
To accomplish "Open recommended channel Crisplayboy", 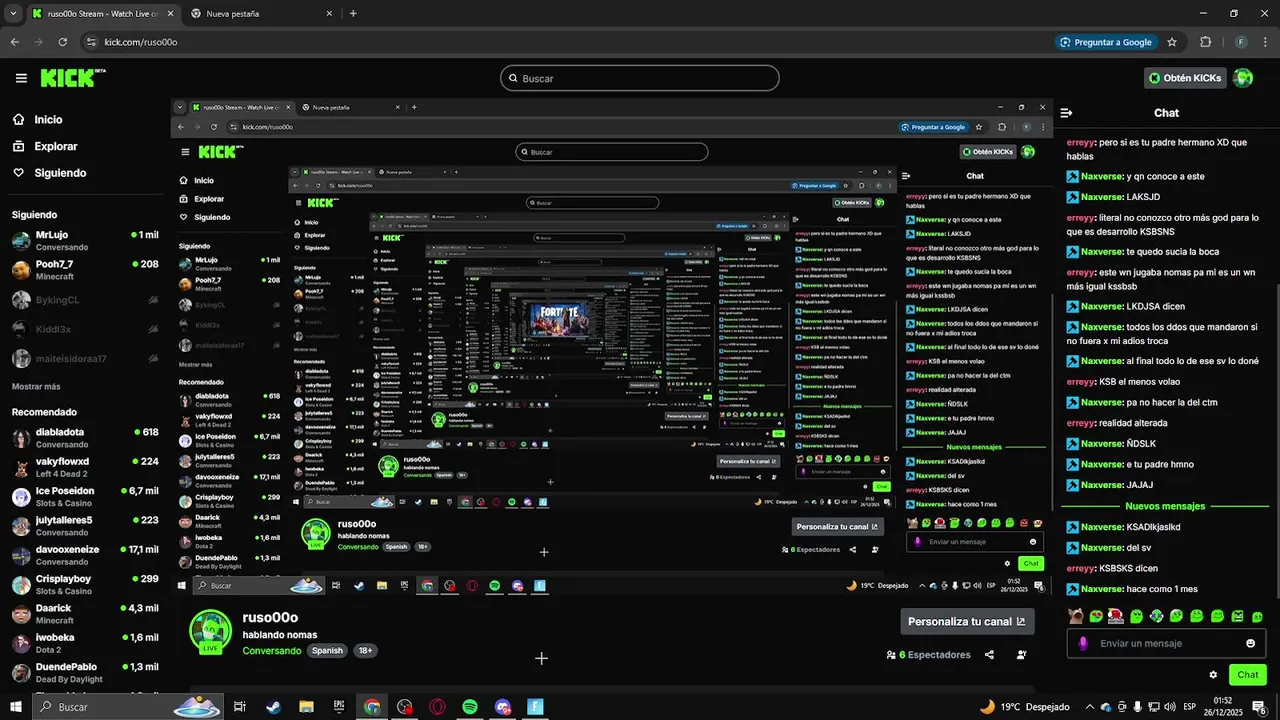I will [x=85, y=584].
